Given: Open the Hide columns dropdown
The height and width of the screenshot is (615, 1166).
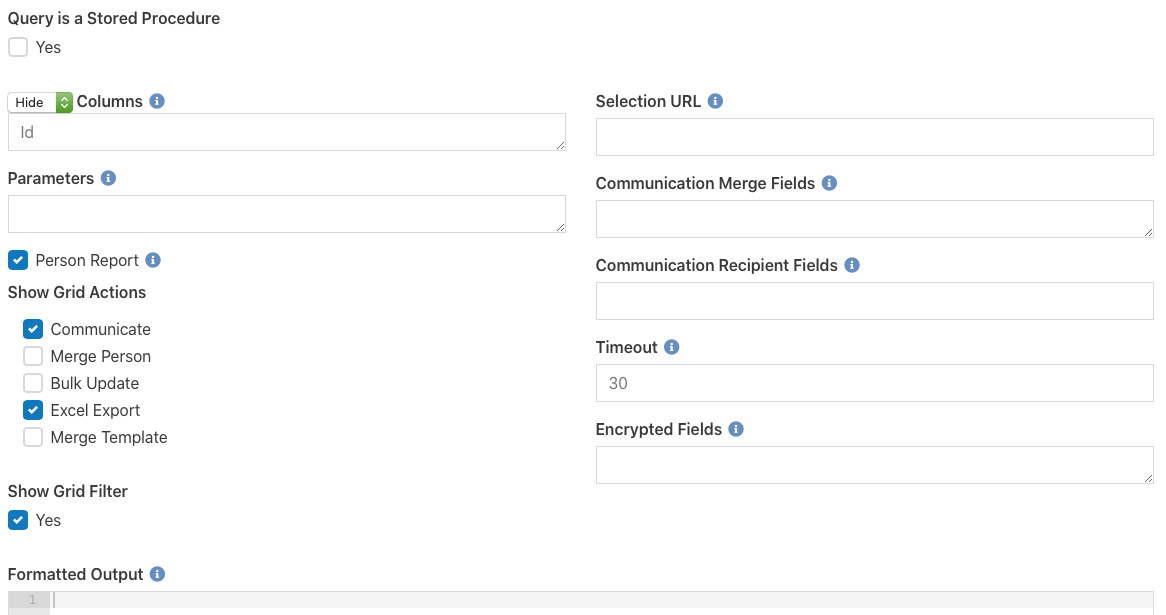Looking at the screenshot, I should [x=40, y=102].
